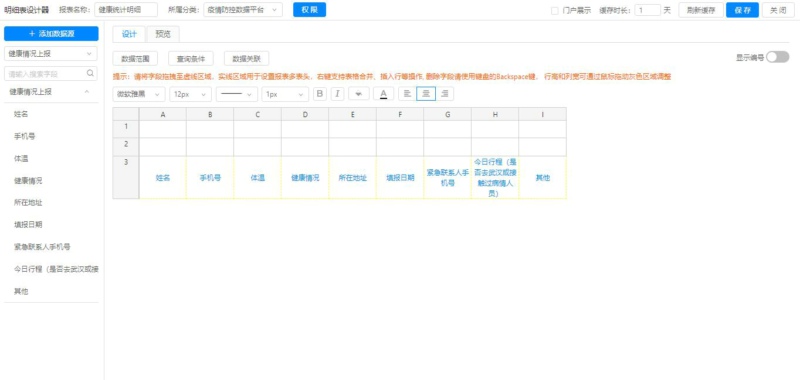Align cell text center
The width and height of the screenshot is (800, 380).
426,94
